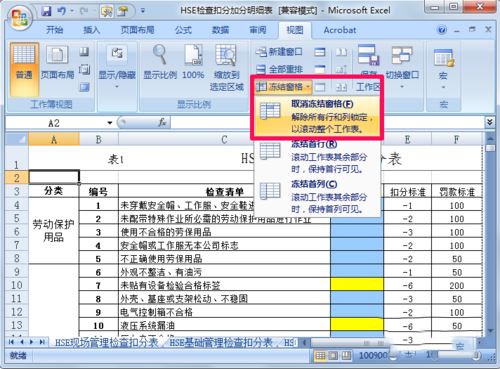Go to previous sheet tab arrow
This screenshot has height=369, width=500.
click(22, 342)
